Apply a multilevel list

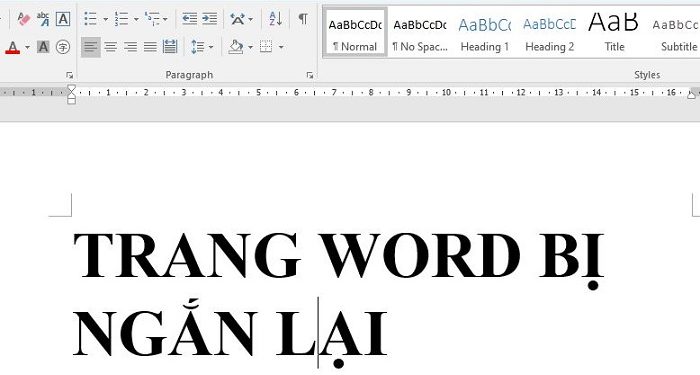pos(152,19)
